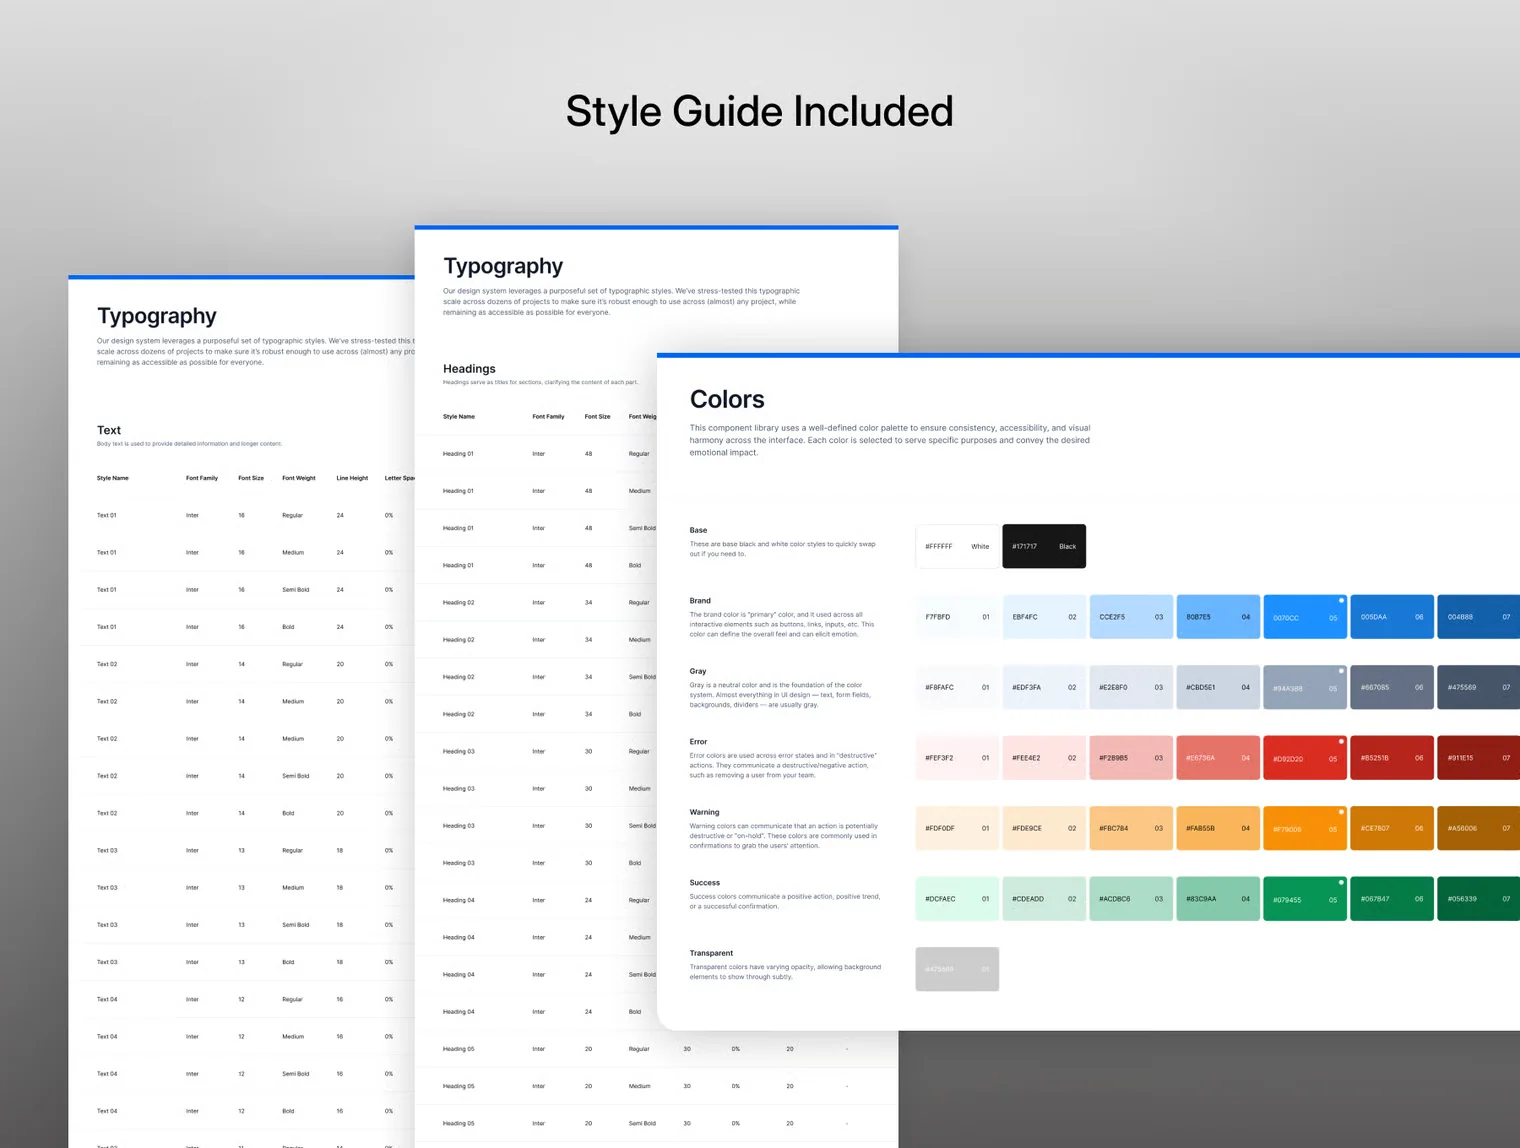Click the "Success" section label
Image resolution: width=1520 pixels, height=1148 pixels.
(x=704, y=883)
